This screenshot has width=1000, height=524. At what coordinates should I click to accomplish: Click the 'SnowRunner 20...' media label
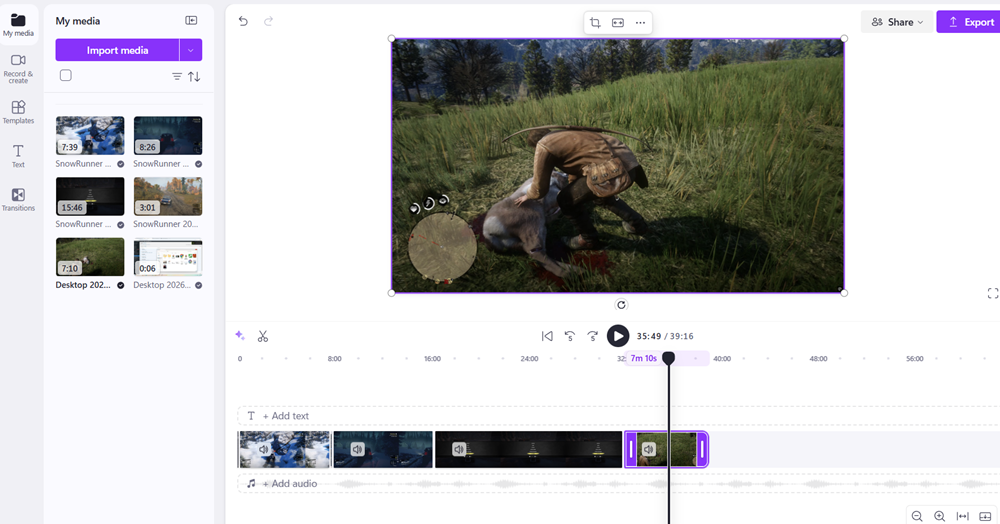tap(166, 224)
